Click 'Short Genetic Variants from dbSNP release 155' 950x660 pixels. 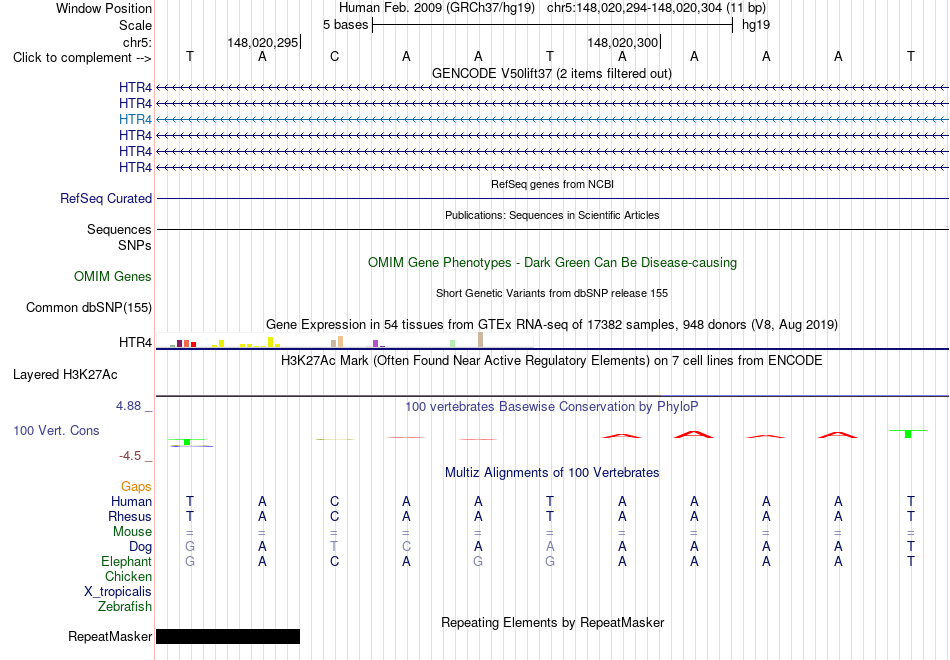[x=552, y=293]
